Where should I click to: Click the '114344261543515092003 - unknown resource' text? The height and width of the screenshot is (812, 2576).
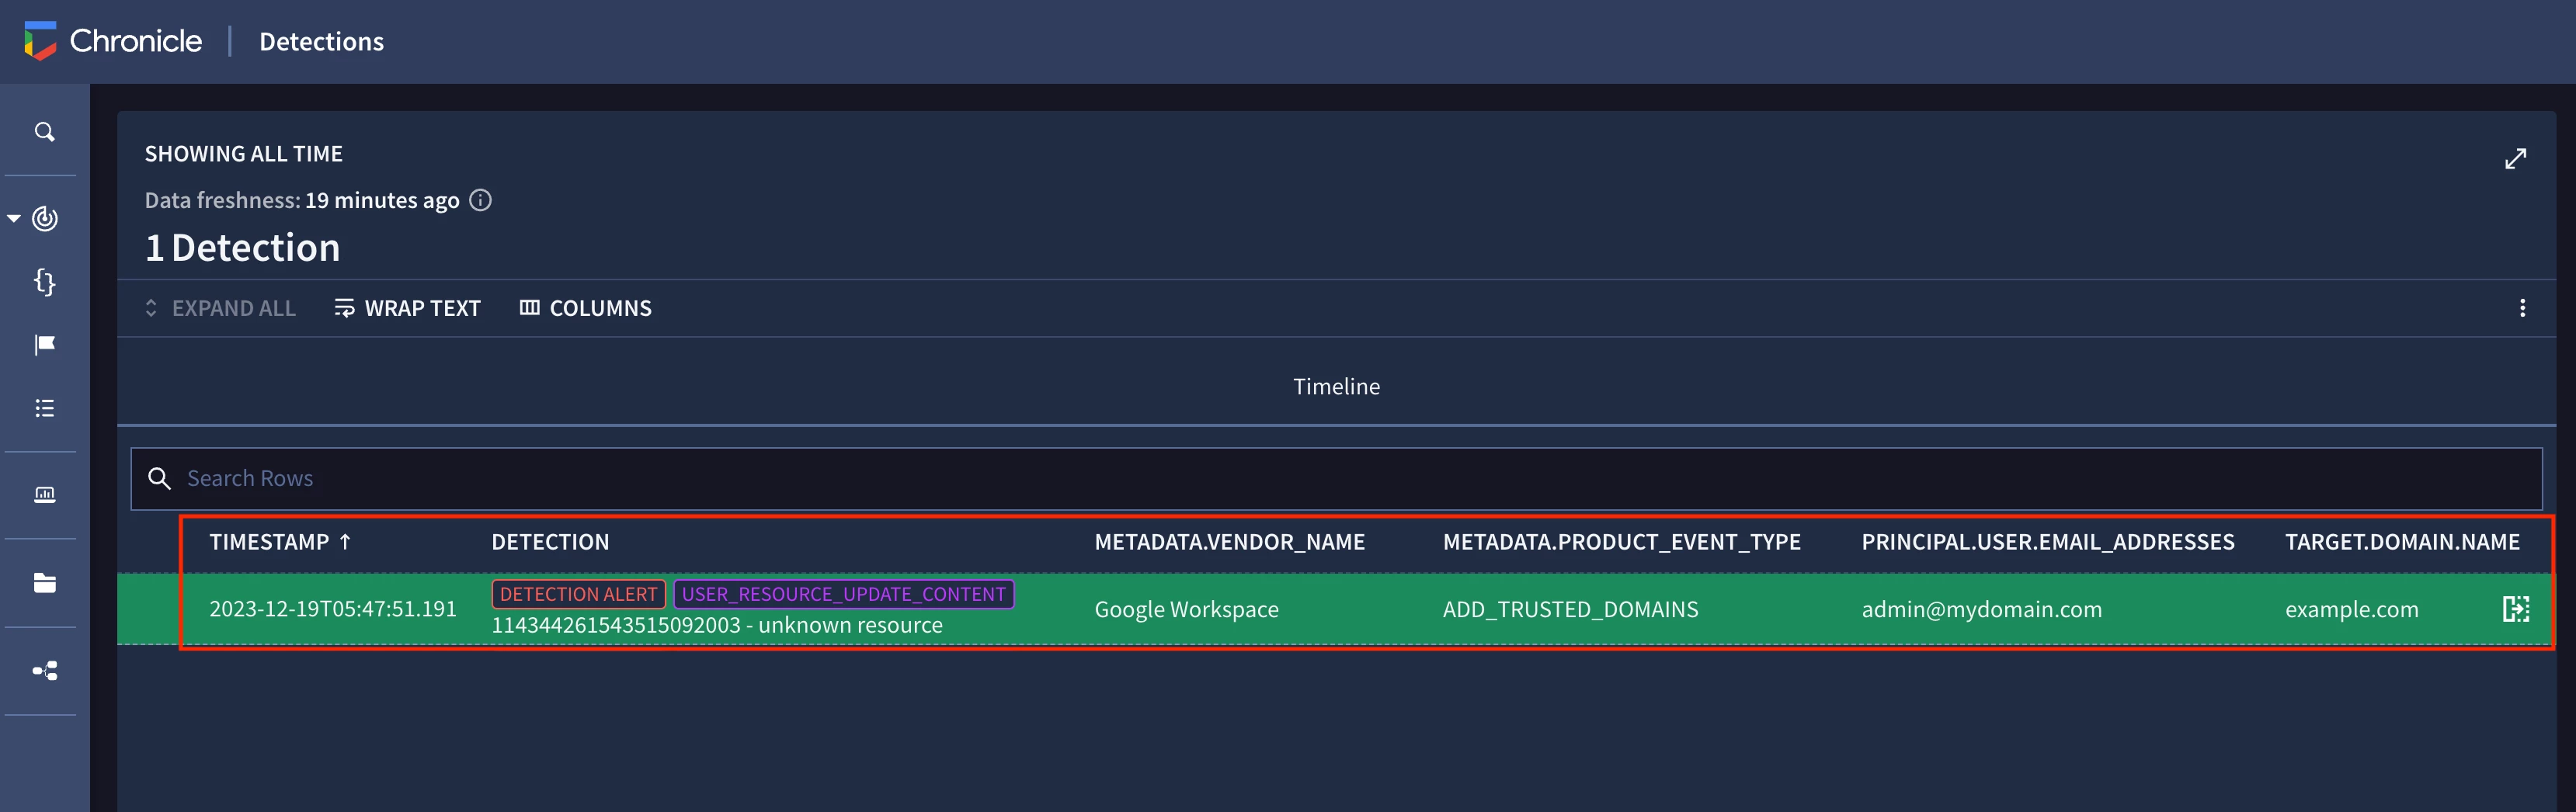(717, 625)
